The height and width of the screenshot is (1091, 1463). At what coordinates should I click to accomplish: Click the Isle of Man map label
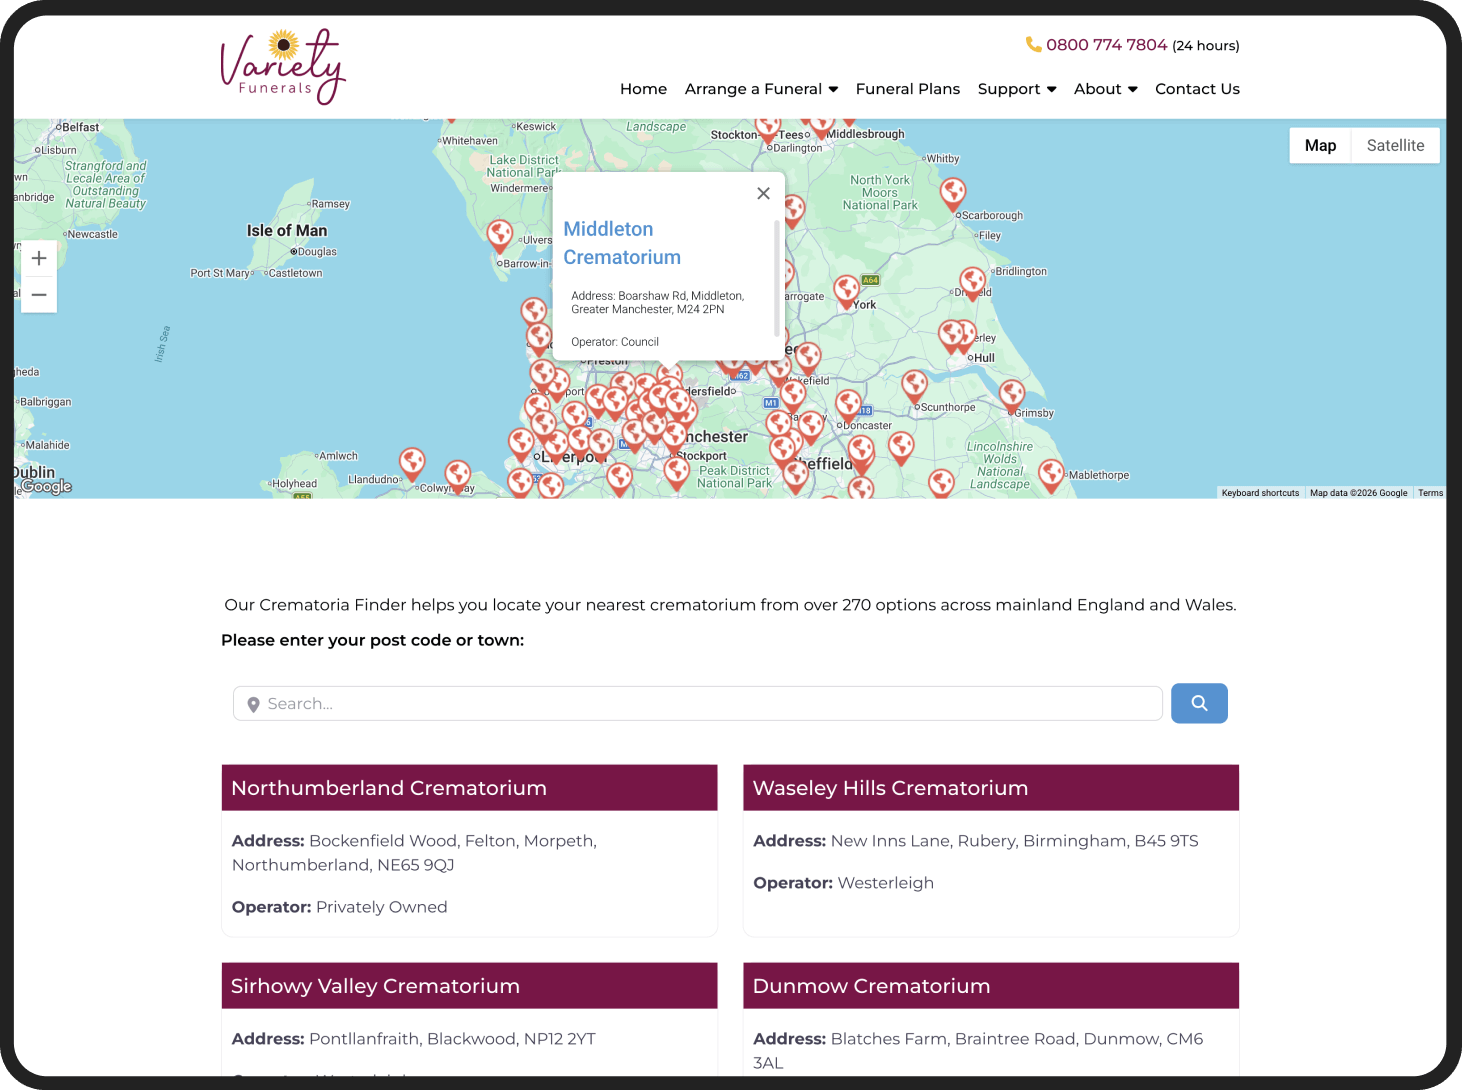click(x=287, y=231)
